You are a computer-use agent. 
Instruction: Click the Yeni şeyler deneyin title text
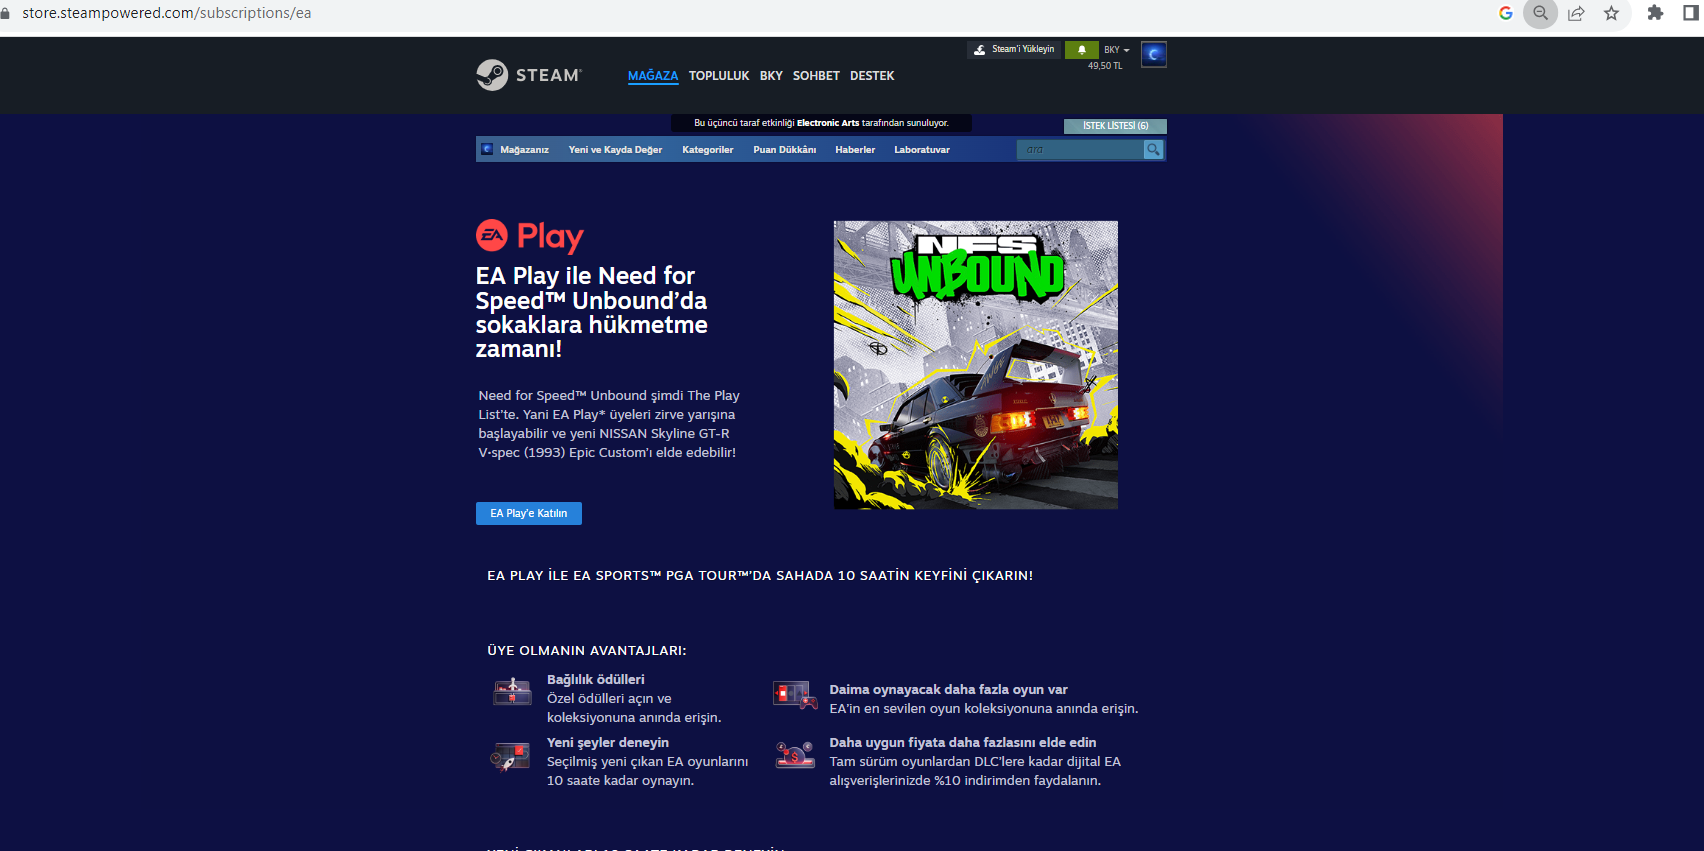click(x=608, y=743)
